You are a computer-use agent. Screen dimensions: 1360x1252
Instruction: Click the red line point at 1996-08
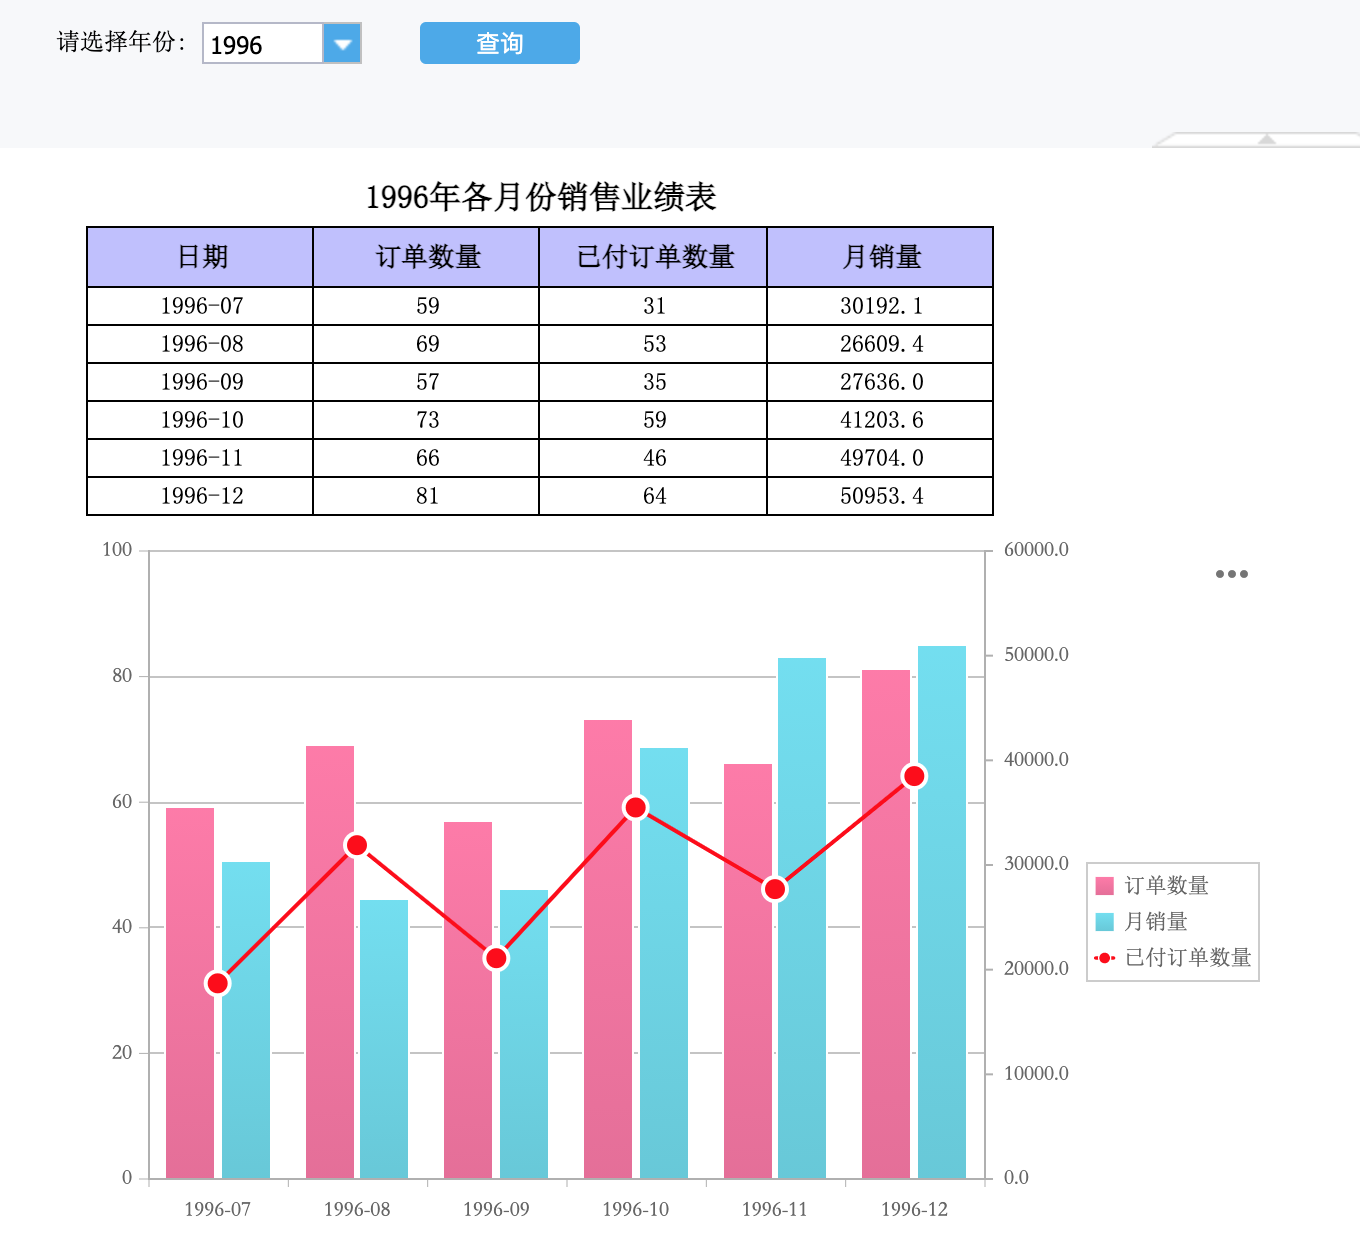(x=357, y=845)
